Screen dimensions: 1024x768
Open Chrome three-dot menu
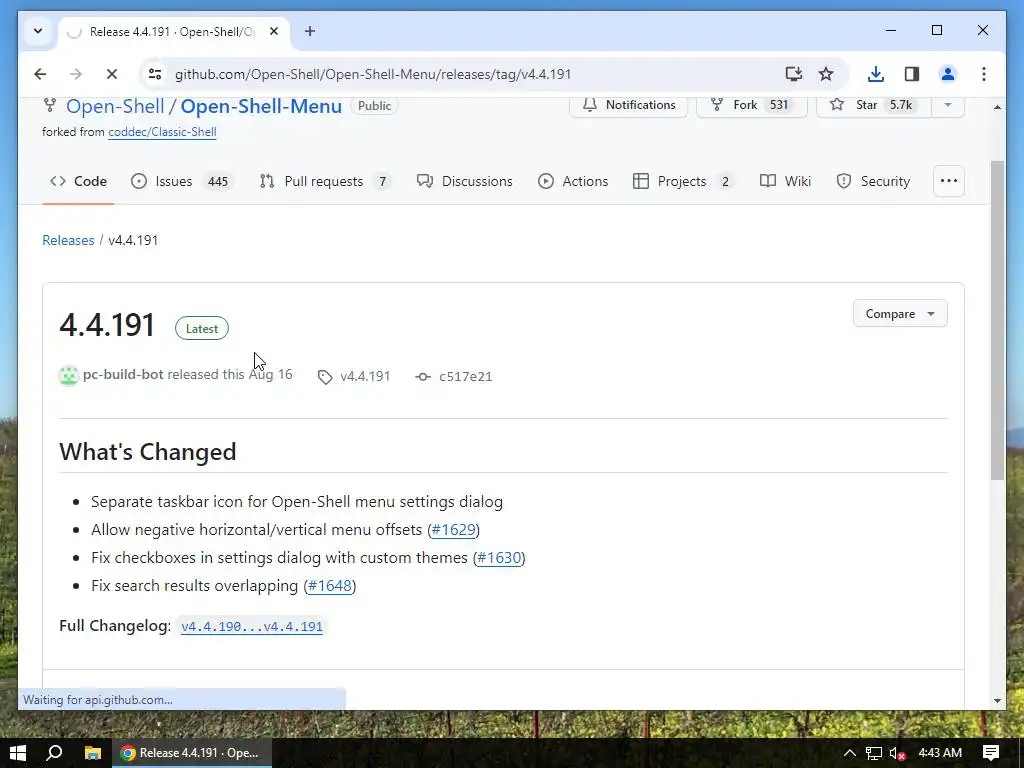[x=984, y=74]
